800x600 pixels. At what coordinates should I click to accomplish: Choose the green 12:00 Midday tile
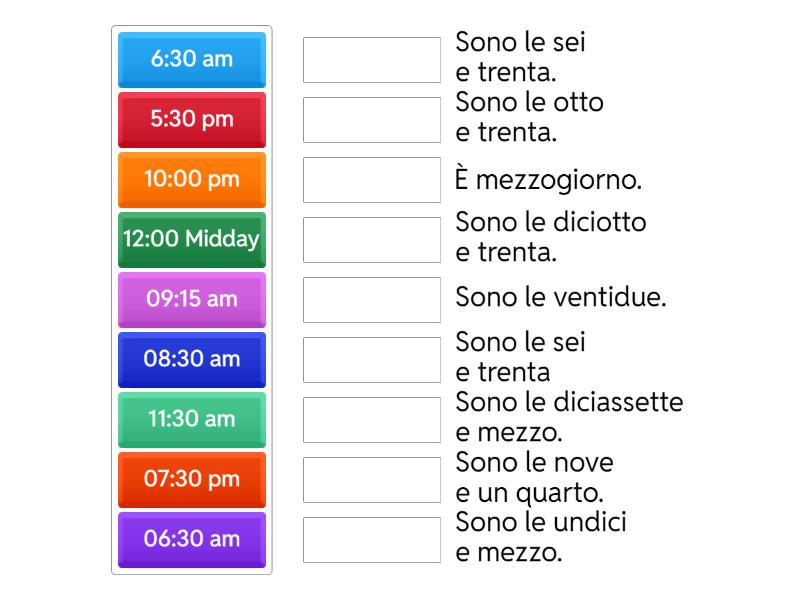[x=191, y=240]
